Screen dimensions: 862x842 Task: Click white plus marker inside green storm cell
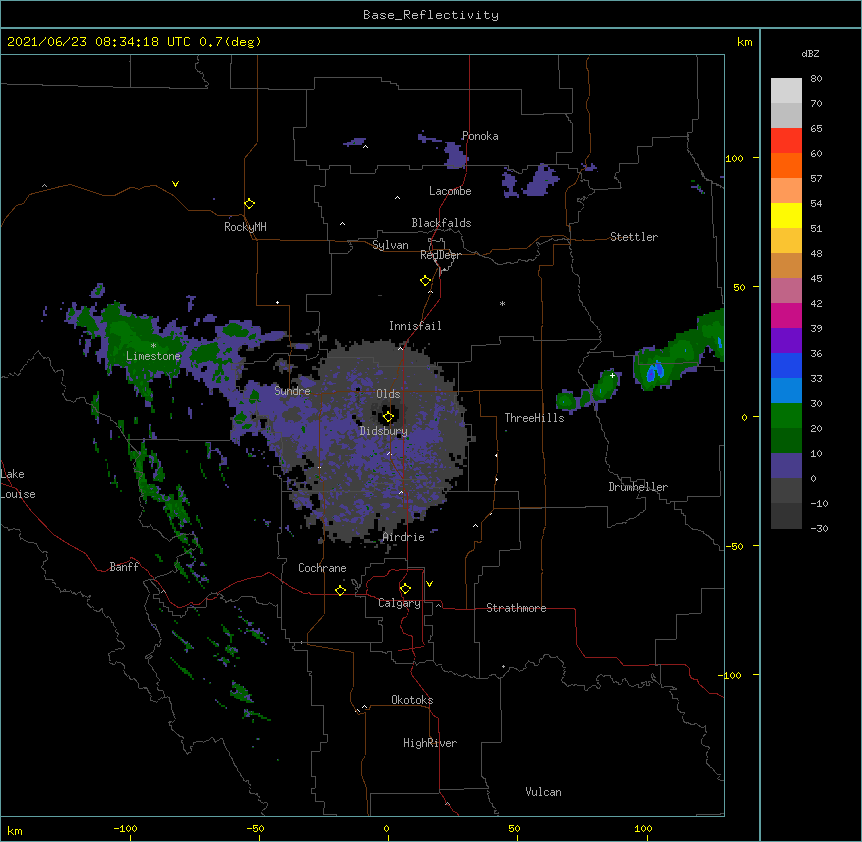612,375
